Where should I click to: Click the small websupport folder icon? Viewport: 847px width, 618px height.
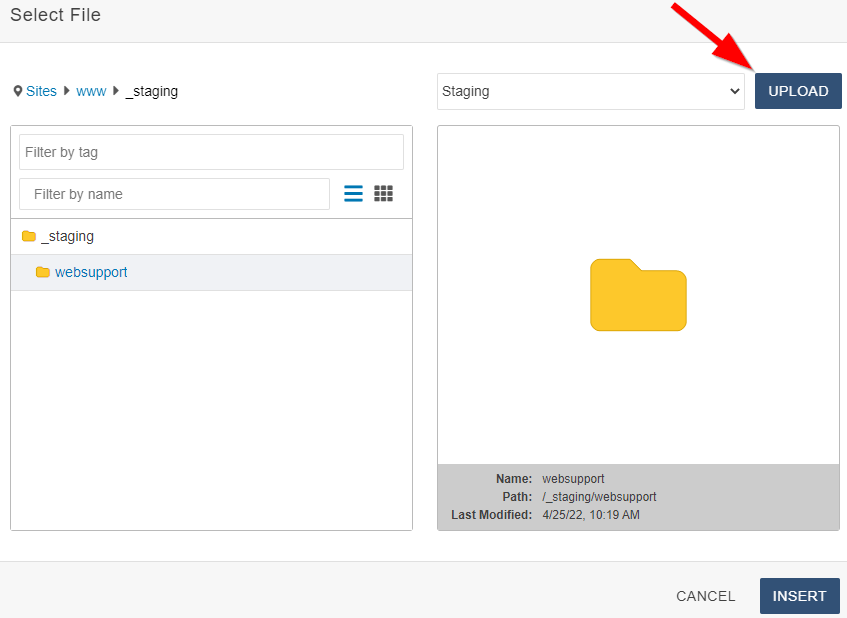point(43,273)
